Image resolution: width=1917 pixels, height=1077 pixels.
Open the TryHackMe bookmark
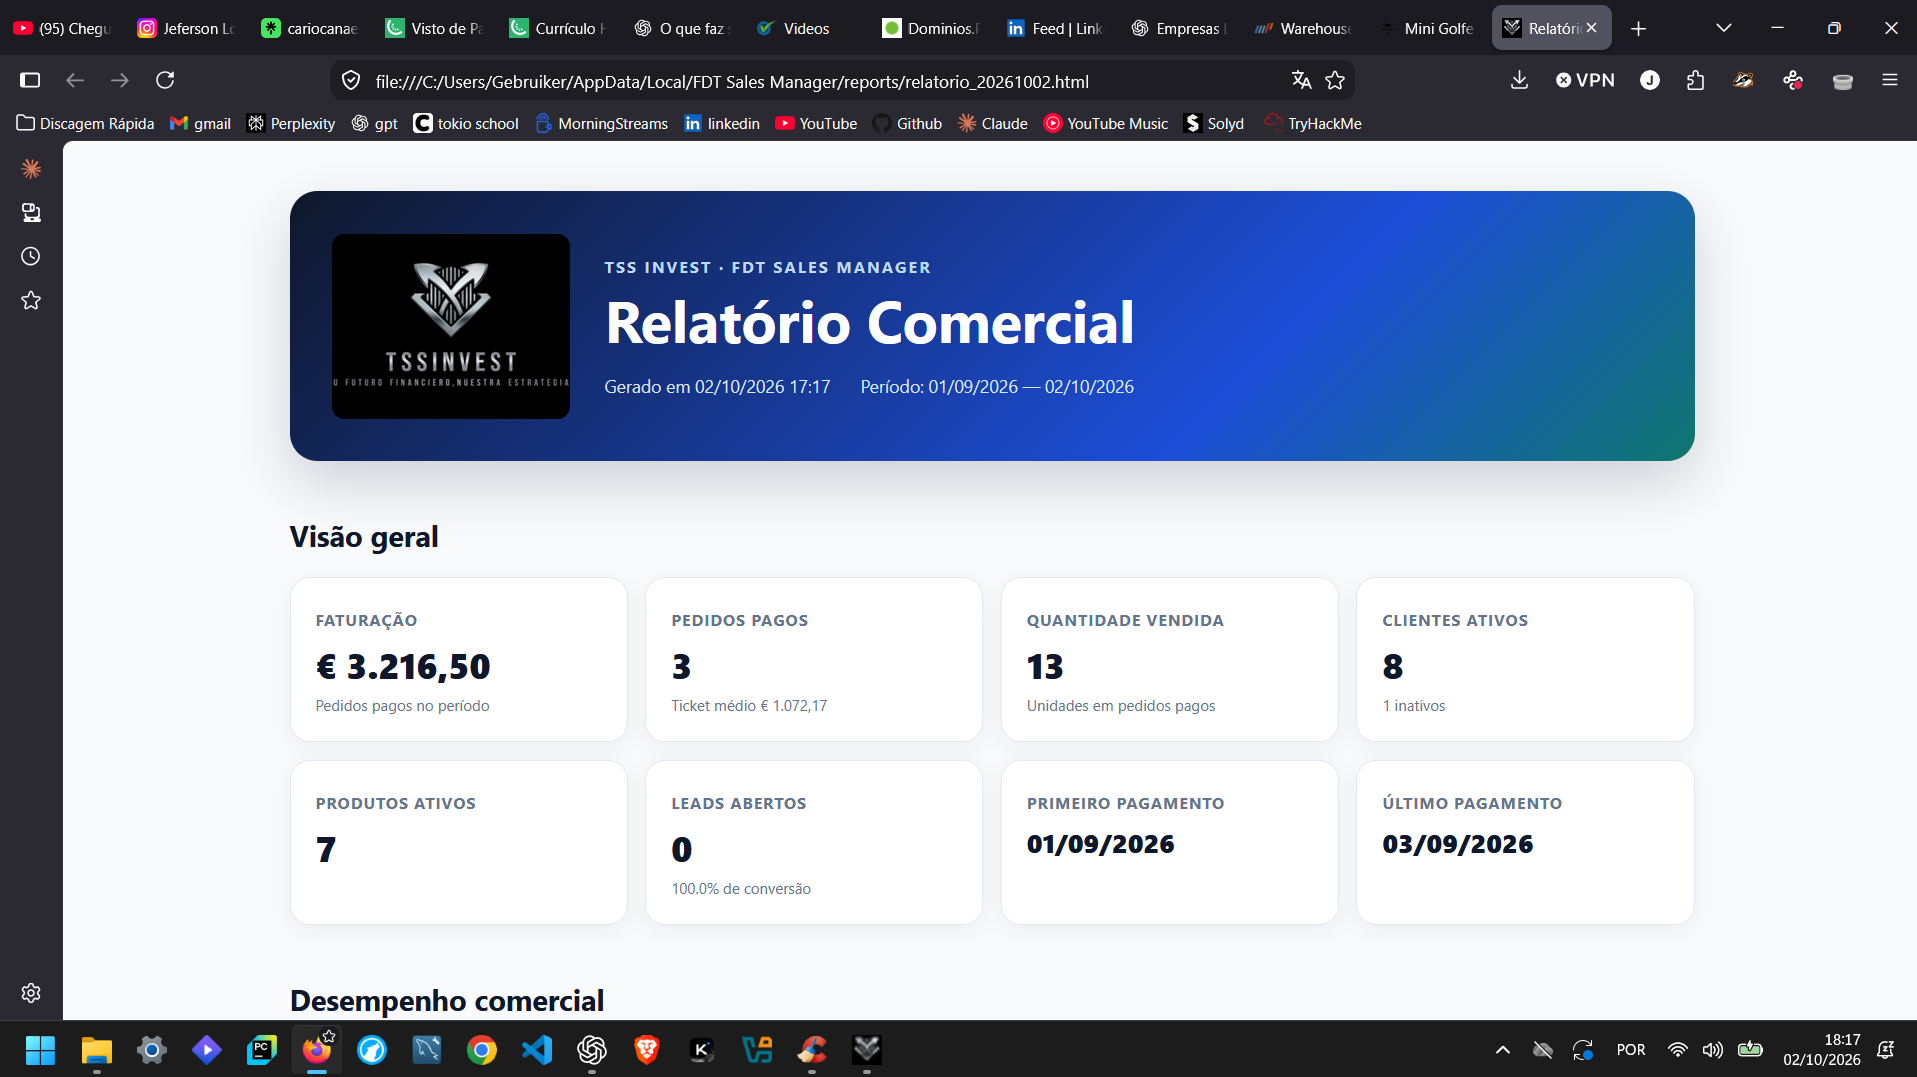(1313, 123)
